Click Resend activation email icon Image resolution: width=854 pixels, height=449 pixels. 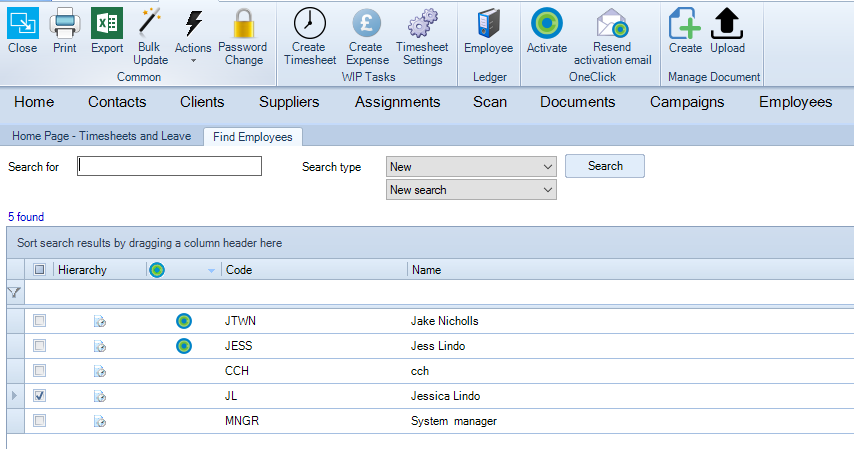point(612,23)
